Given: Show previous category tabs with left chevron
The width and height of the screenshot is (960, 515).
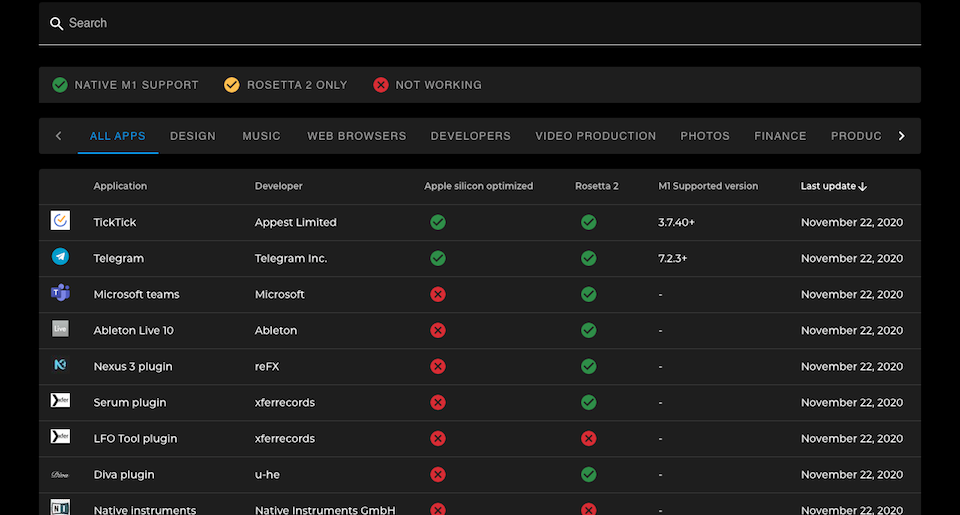Looking at the screenshot, I should click(59, 136).
